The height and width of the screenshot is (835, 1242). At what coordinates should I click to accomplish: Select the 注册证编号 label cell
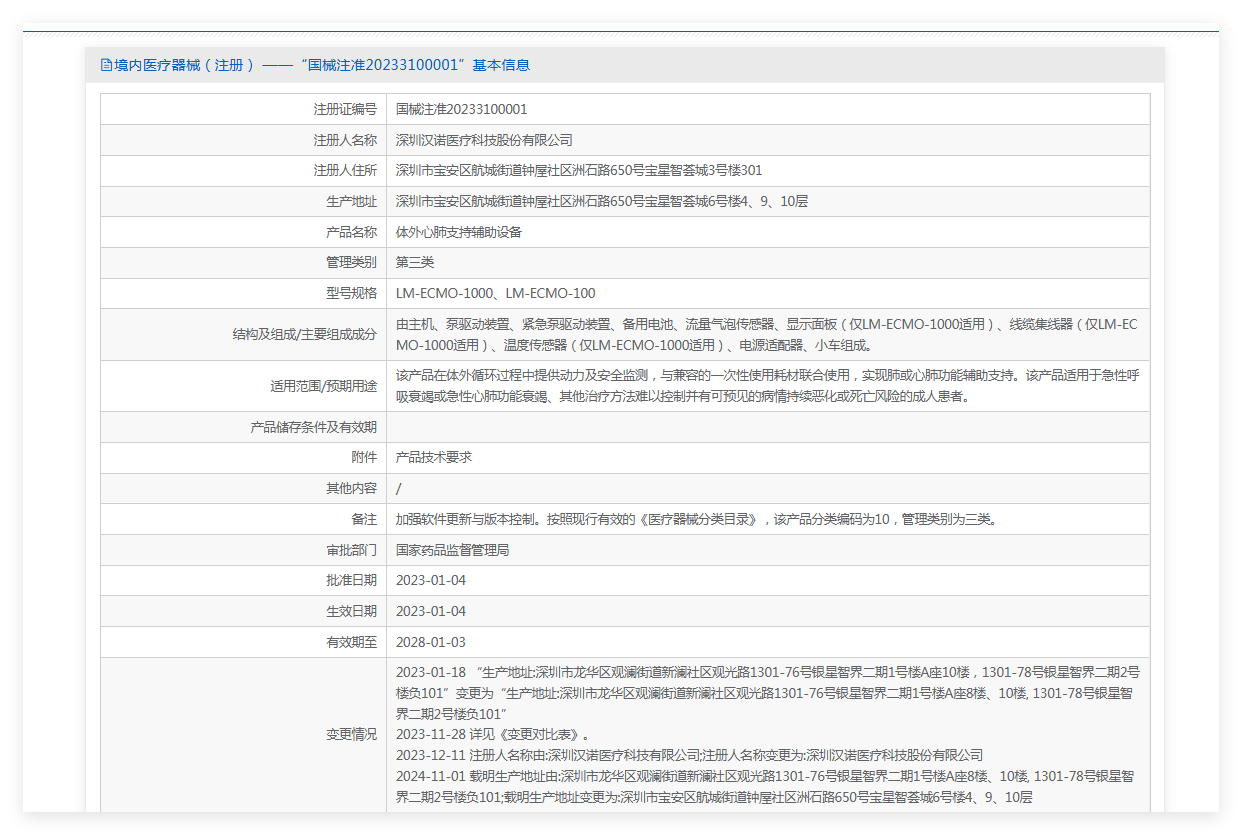pyautogui.click(x=243, y=109)
